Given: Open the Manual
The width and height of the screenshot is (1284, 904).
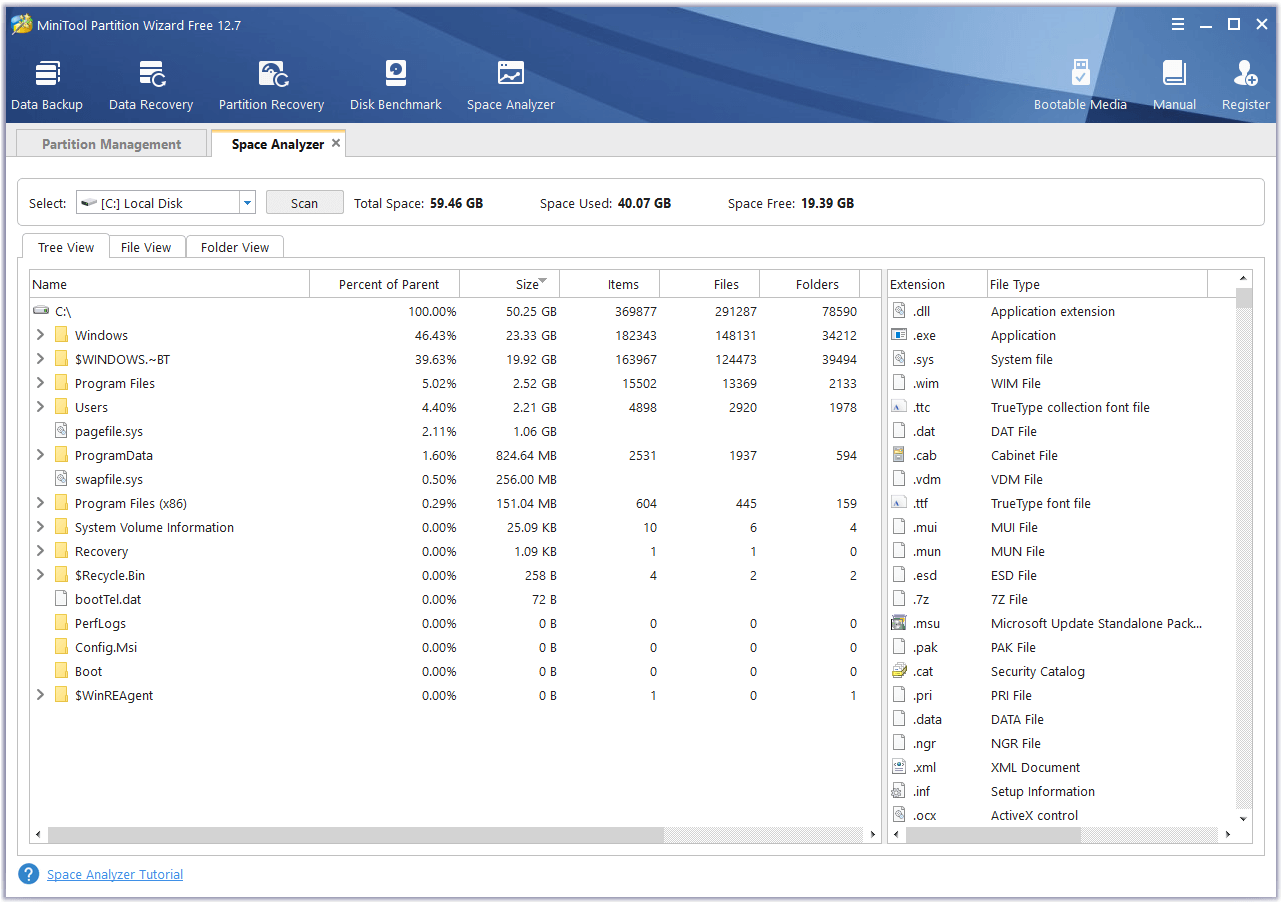Looking at the screenshot, I should pos(1174,85).
